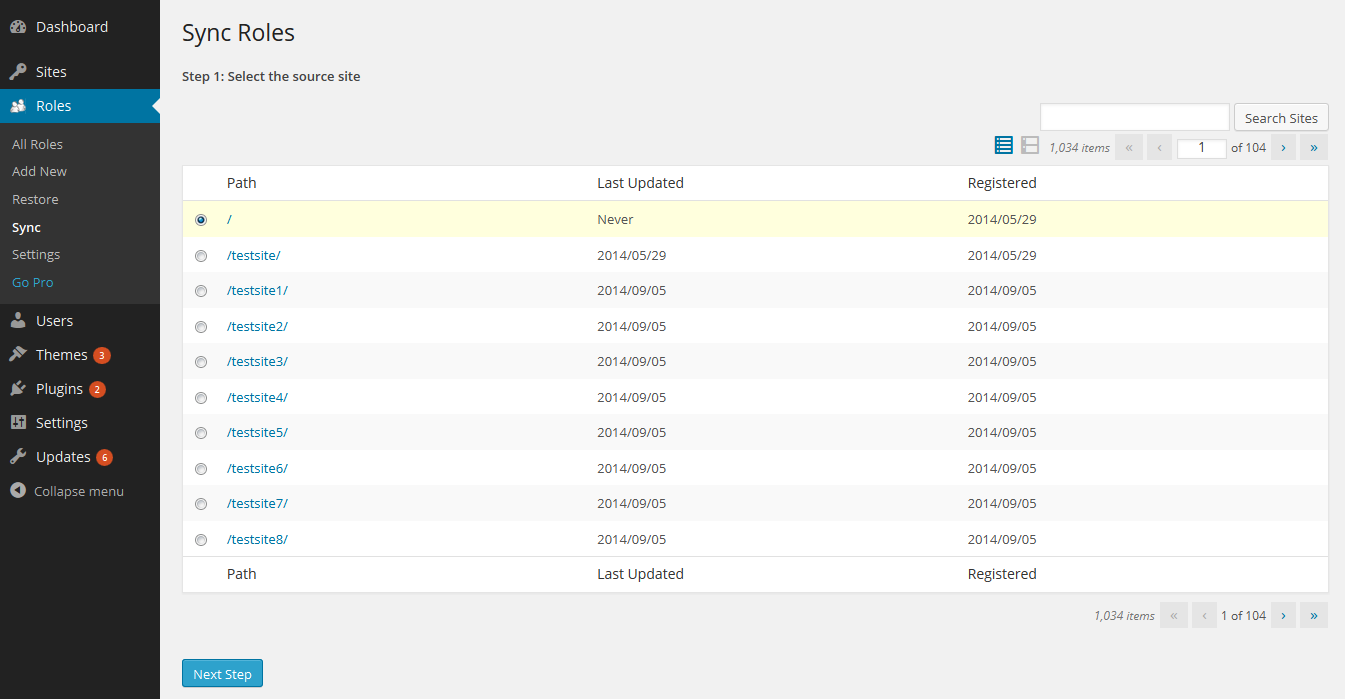The image size is (1345, 699).
Task: Switch to excerpt view mode icon
Action: pyautogui.click(x=1030, y=146)
